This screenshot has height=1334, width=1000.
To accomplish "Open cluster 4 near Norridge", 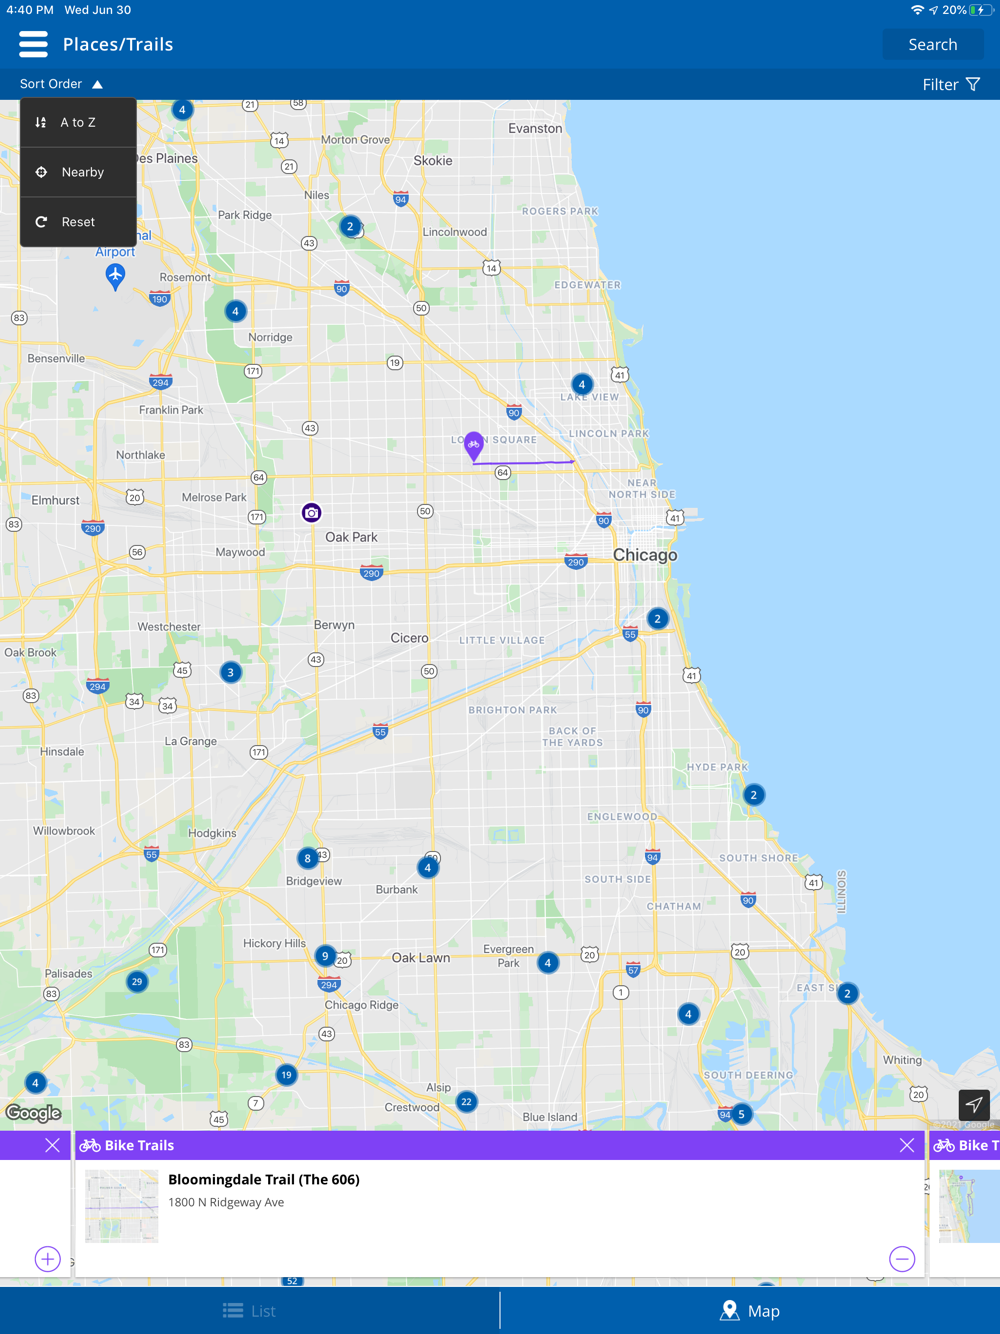I will click(236, 311).
